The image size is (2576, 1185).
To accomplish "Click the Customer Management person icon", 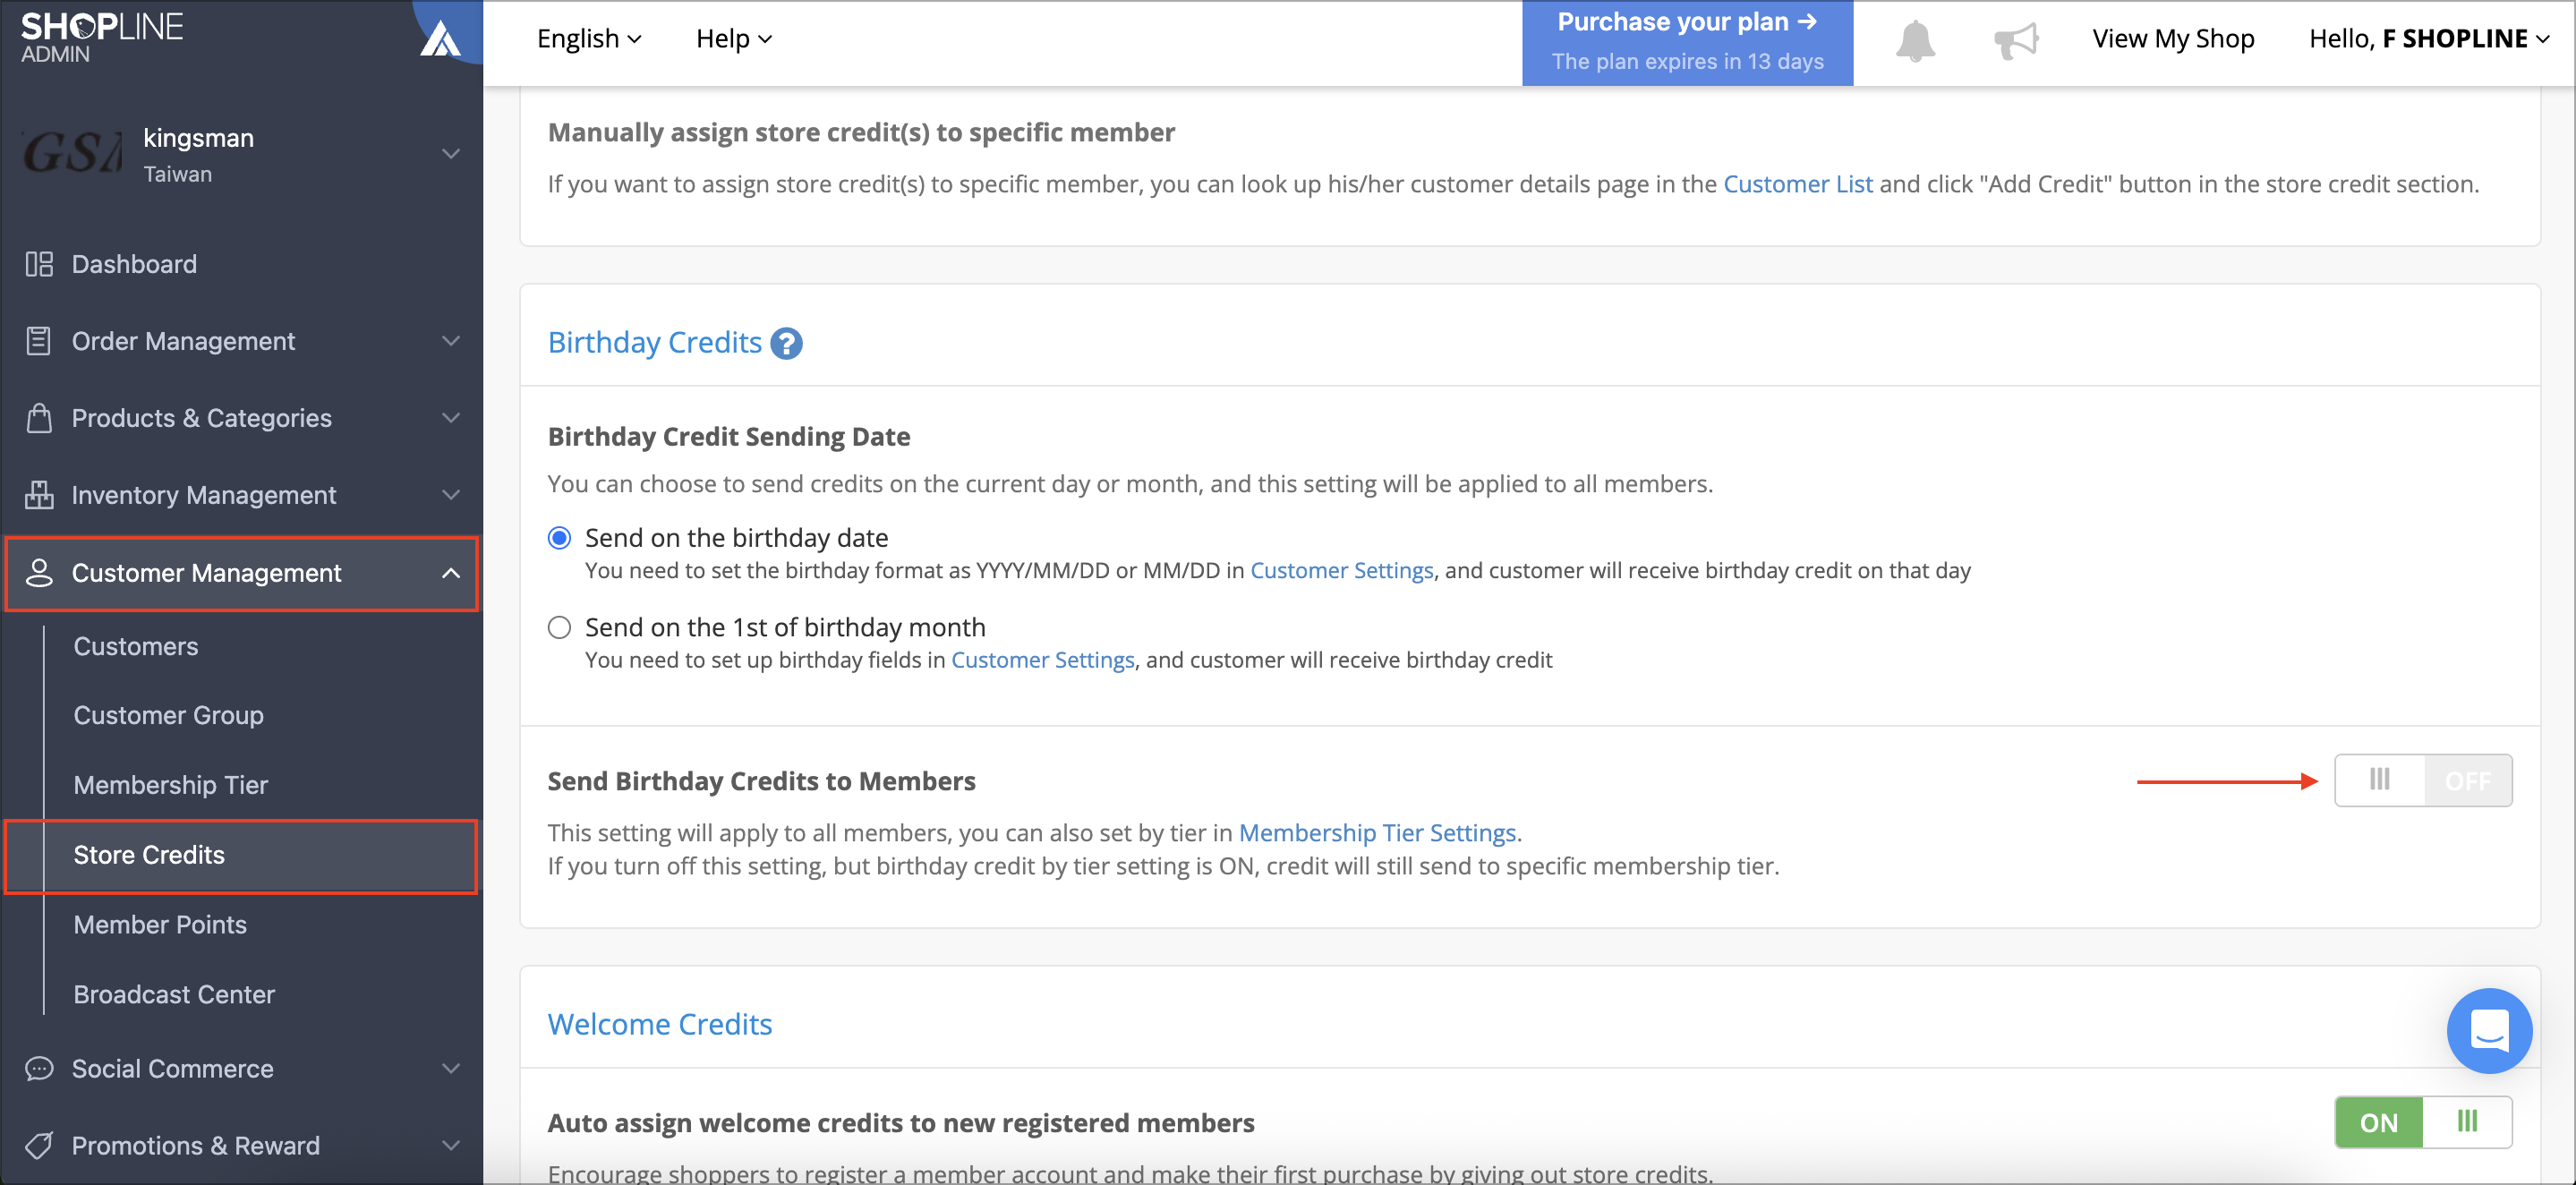I will [x=39, y=573].
